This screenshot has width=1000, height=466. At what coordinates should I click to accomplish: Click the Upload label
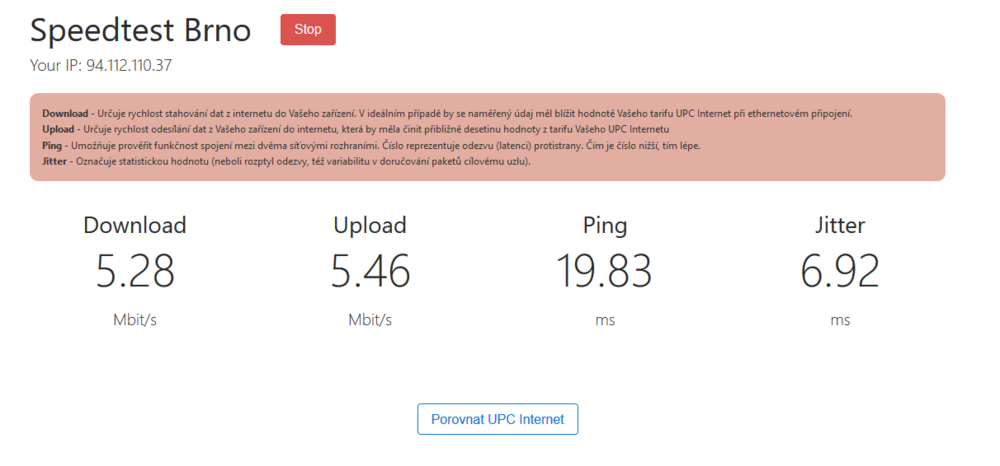[370, 225]
